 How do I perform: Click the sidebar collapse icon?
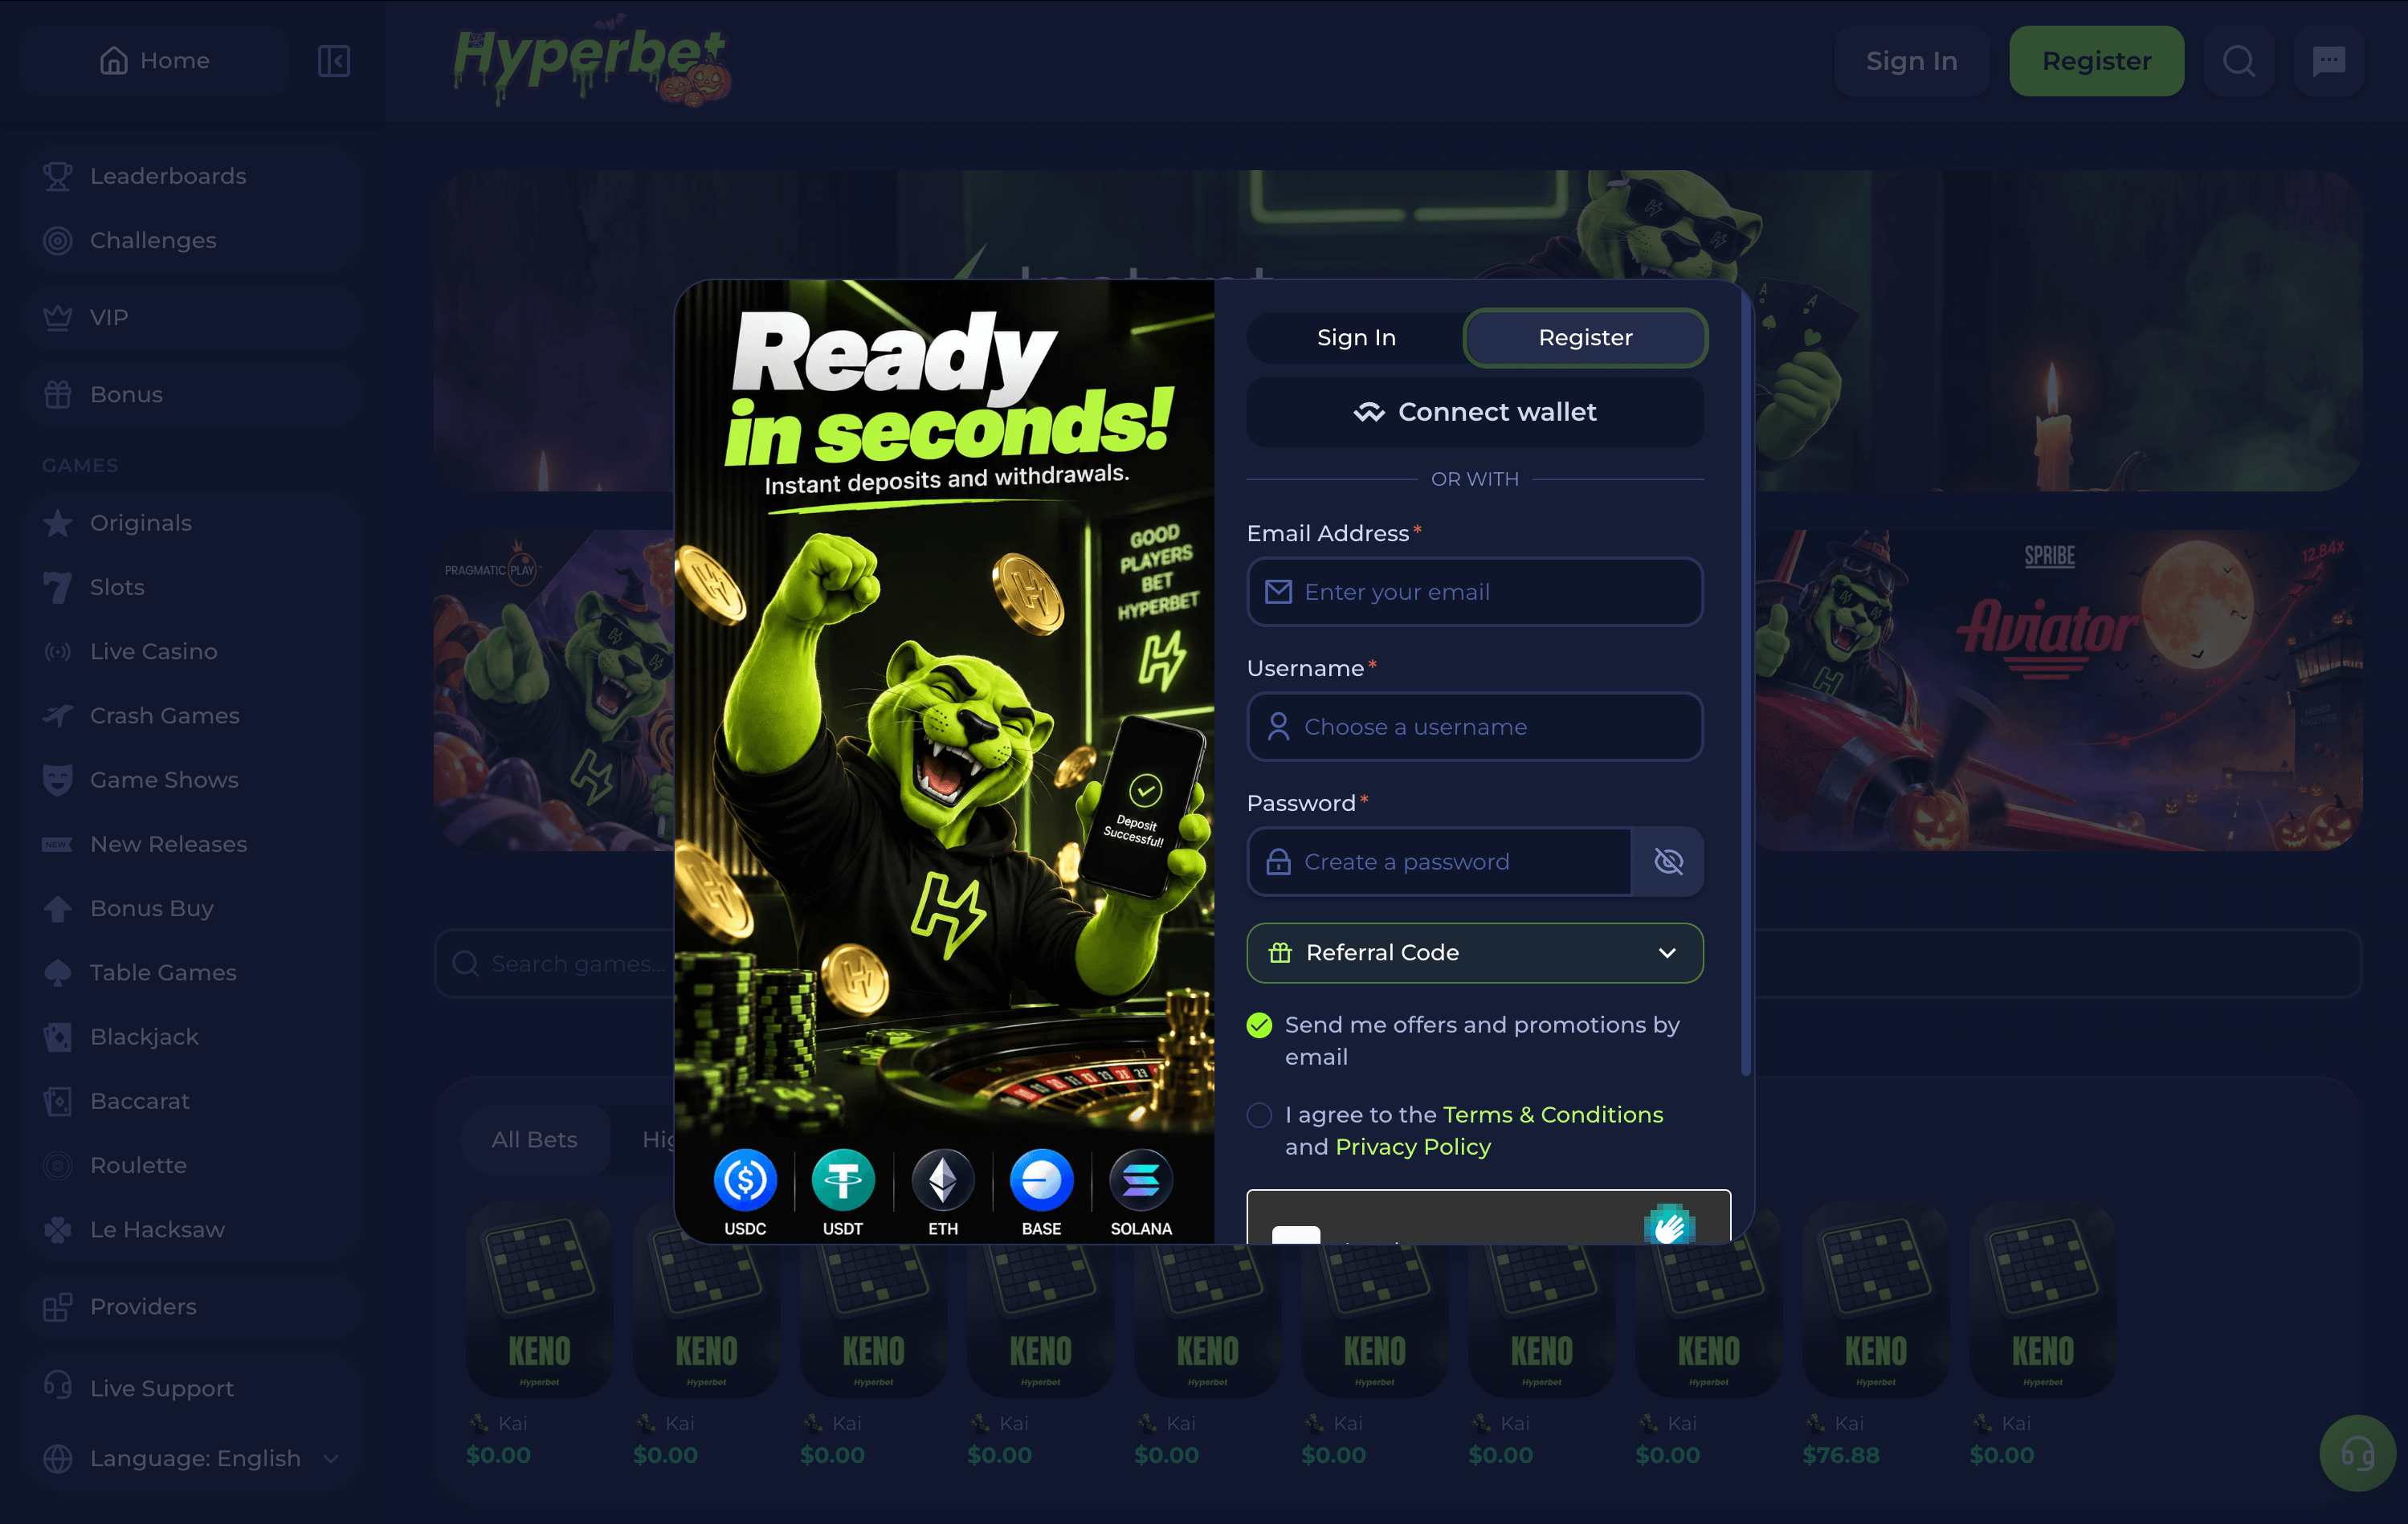click(x=333, y=61)
